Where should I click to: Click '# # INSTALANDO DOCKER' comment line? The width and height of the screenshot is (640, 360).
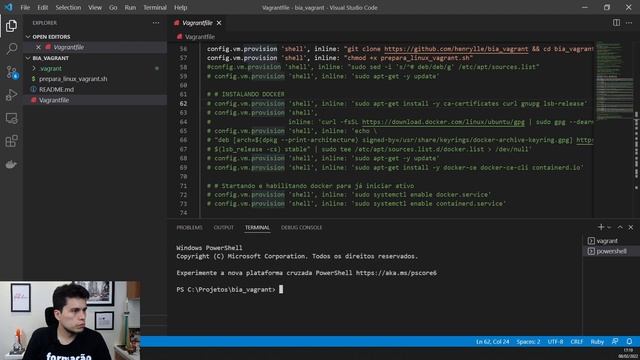tap(246, 94)
